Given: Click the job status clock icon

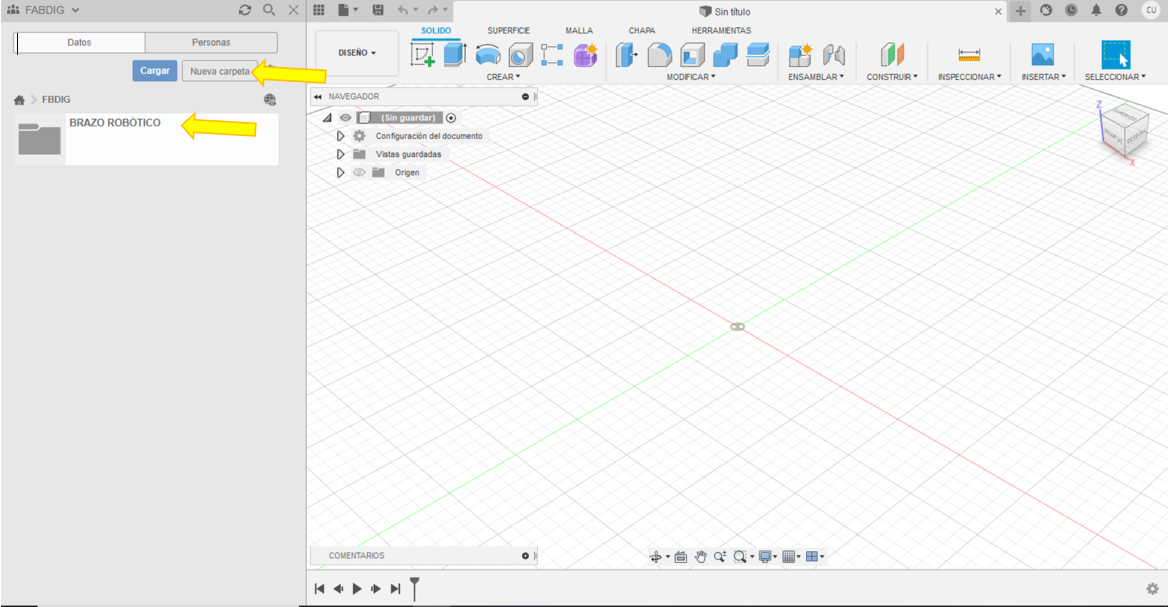Looking at the screenshot, I should pos(1071,10).
